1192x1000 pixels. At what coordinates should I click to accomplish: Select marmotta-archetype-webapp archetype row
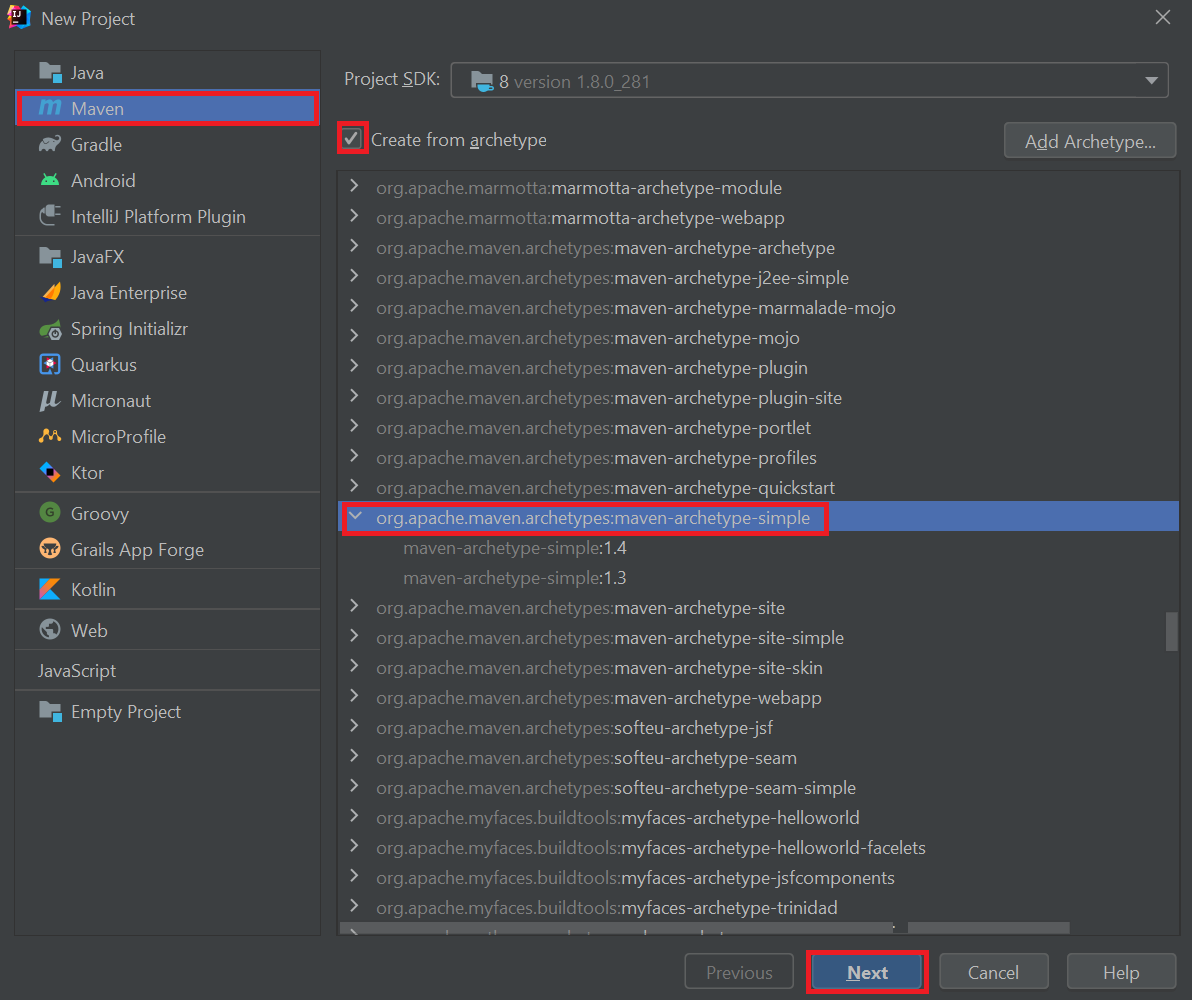[x=759, y=217]
